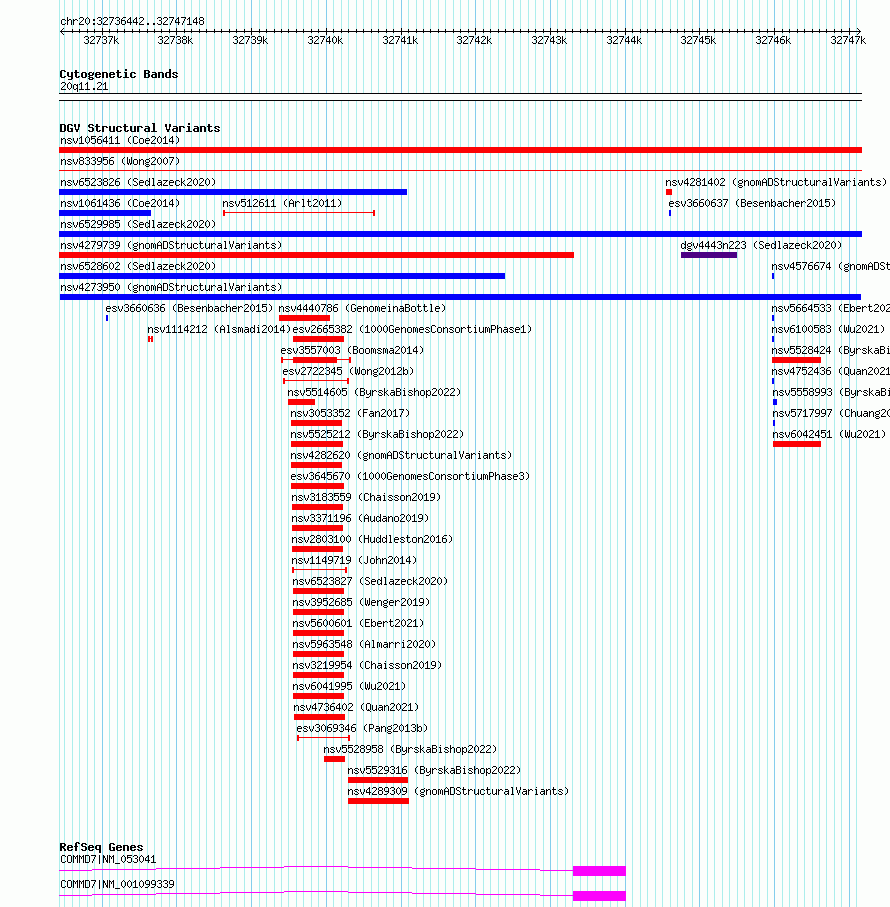Select nsv5528424 variant label
The width and height of the screenshot is (890, 907).
(x=830, y=351)
